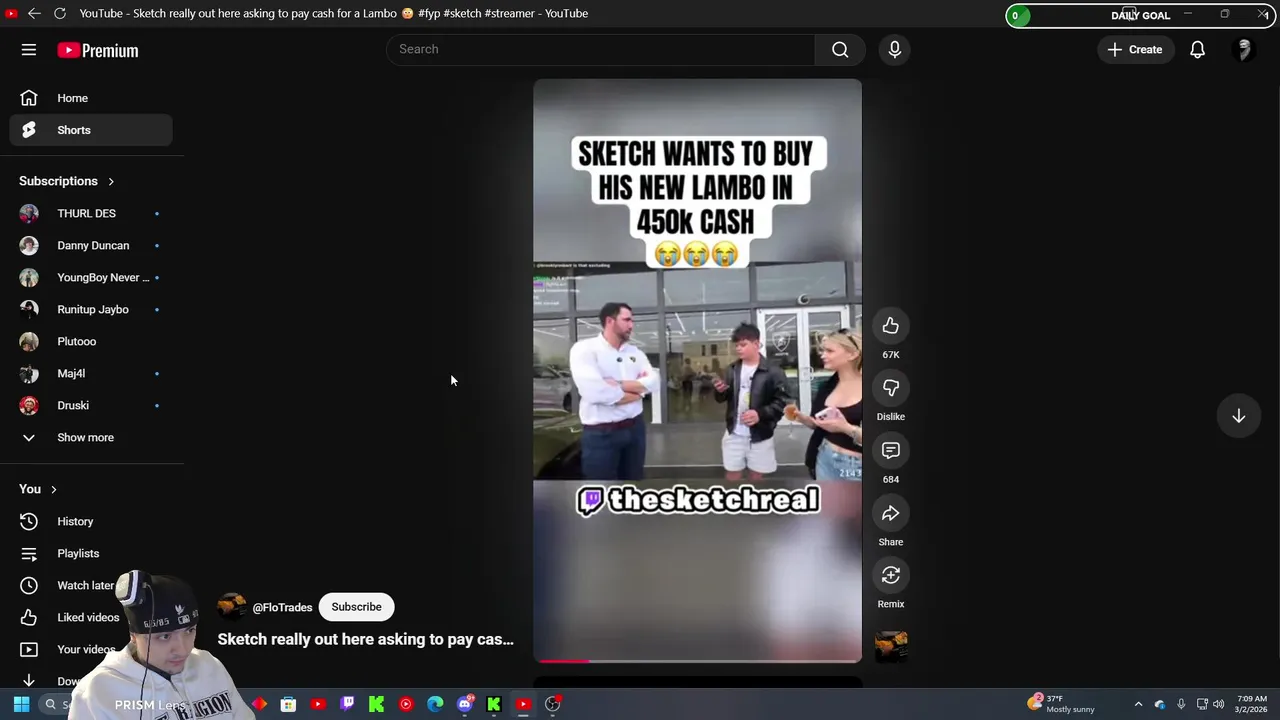Remix this Short

point(891,576)
